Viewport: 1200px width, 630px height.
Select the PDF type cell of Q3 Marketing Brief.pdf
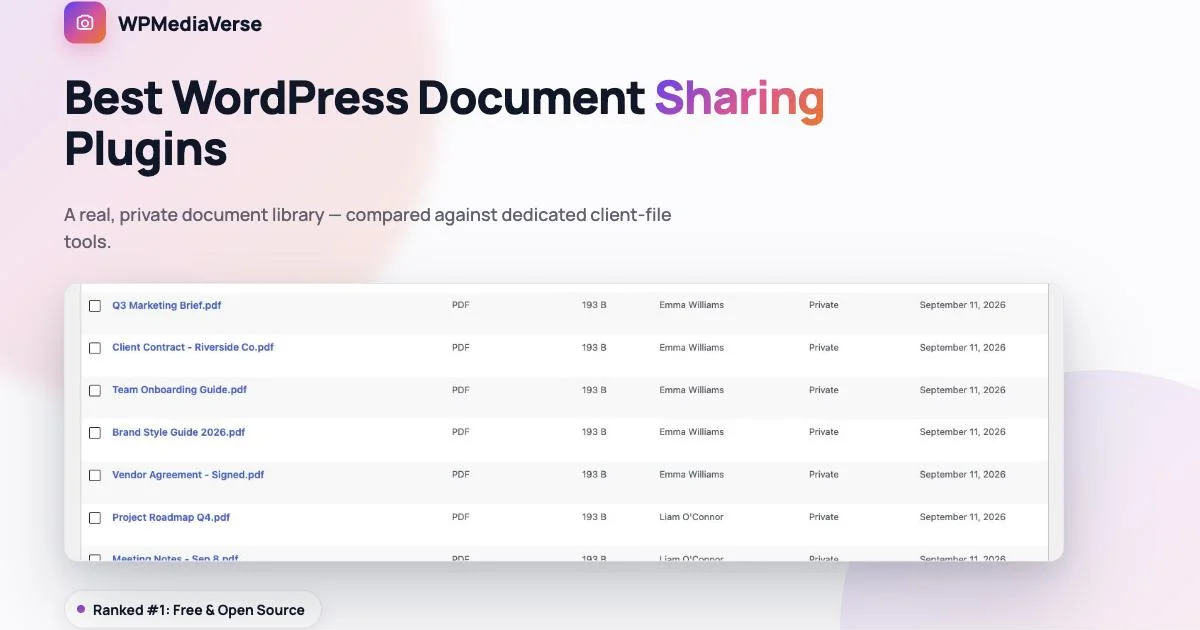[461, 305]
